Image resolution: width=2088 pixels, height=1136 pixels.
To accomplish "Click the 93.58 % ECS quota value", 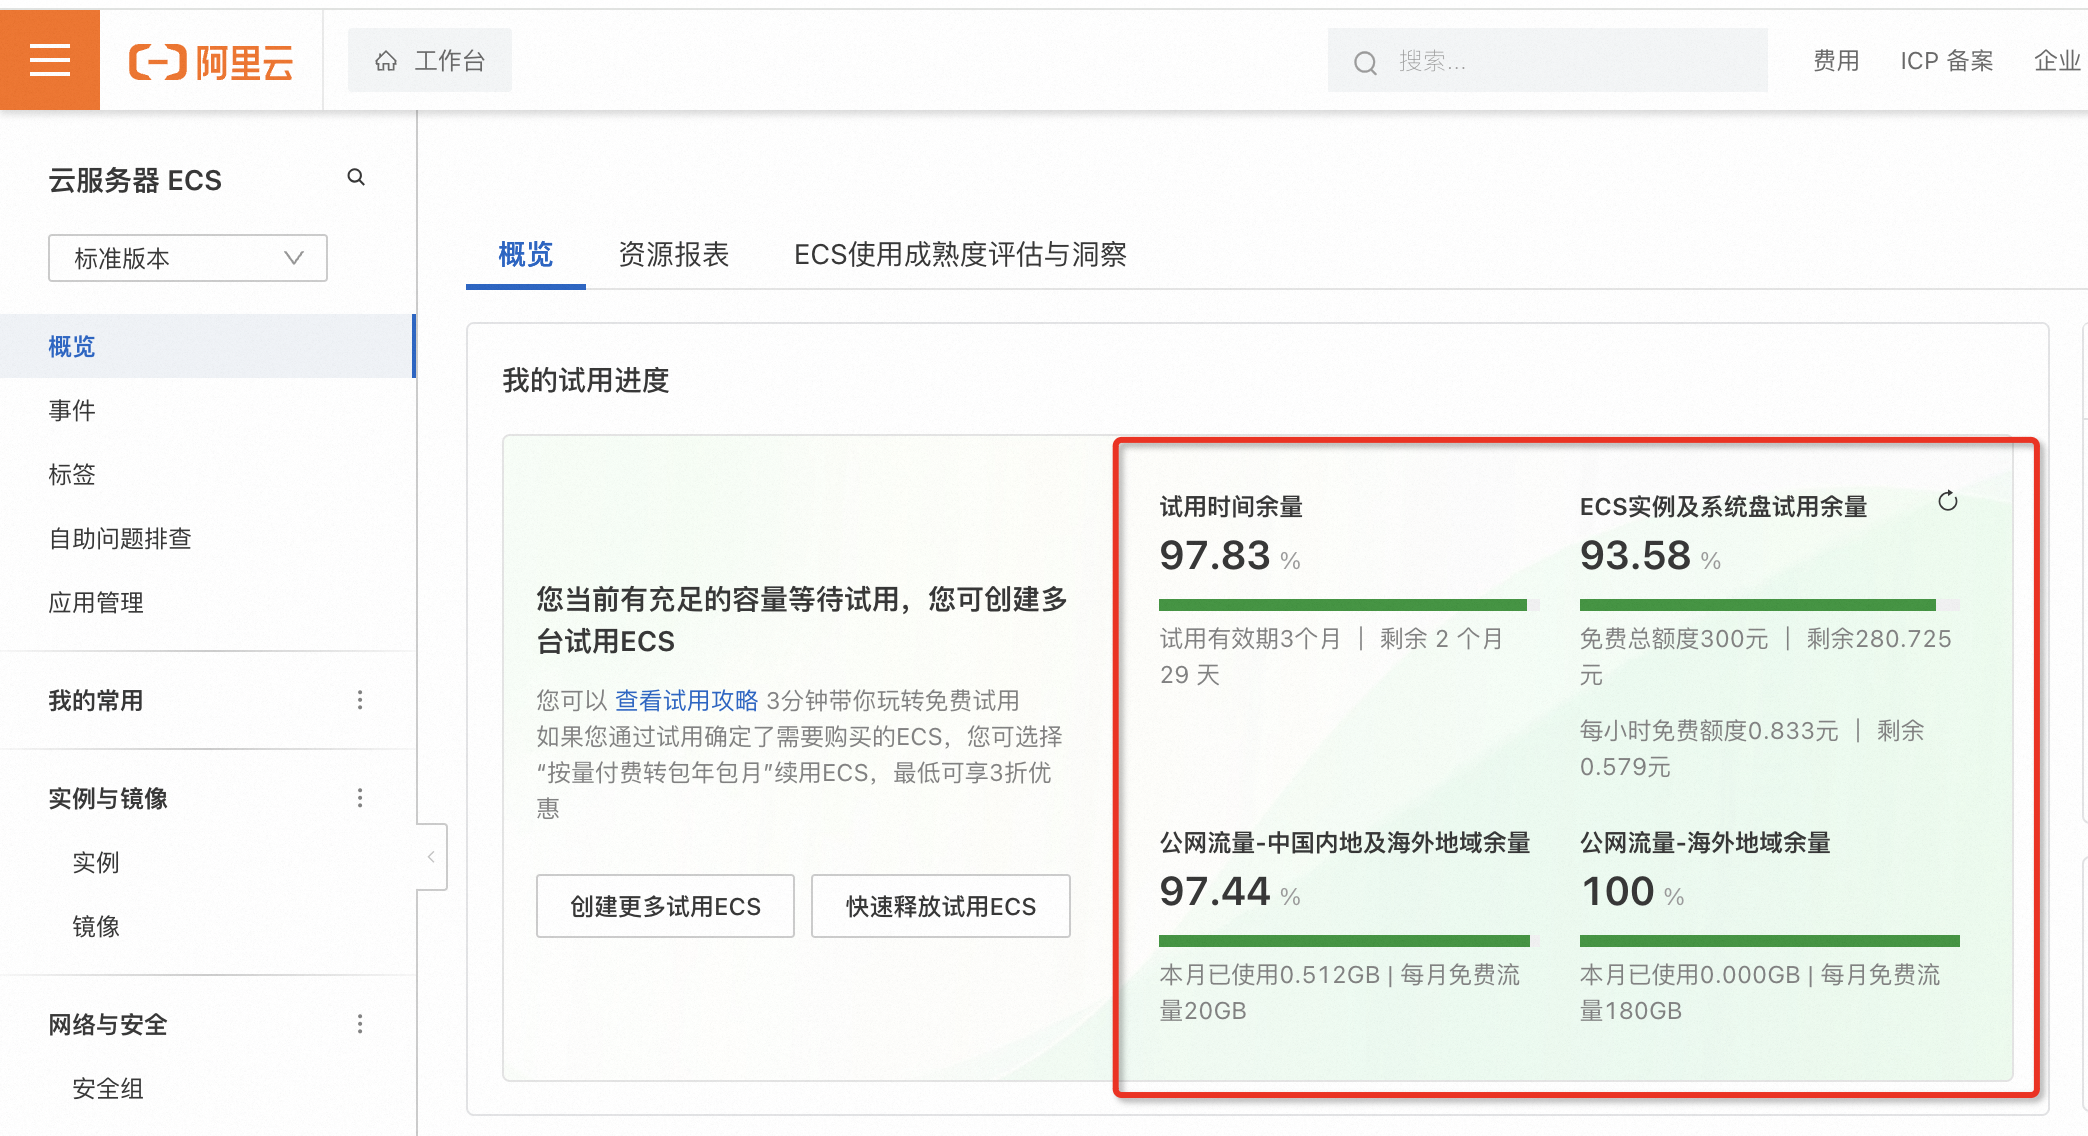I will coord(1650,555).
